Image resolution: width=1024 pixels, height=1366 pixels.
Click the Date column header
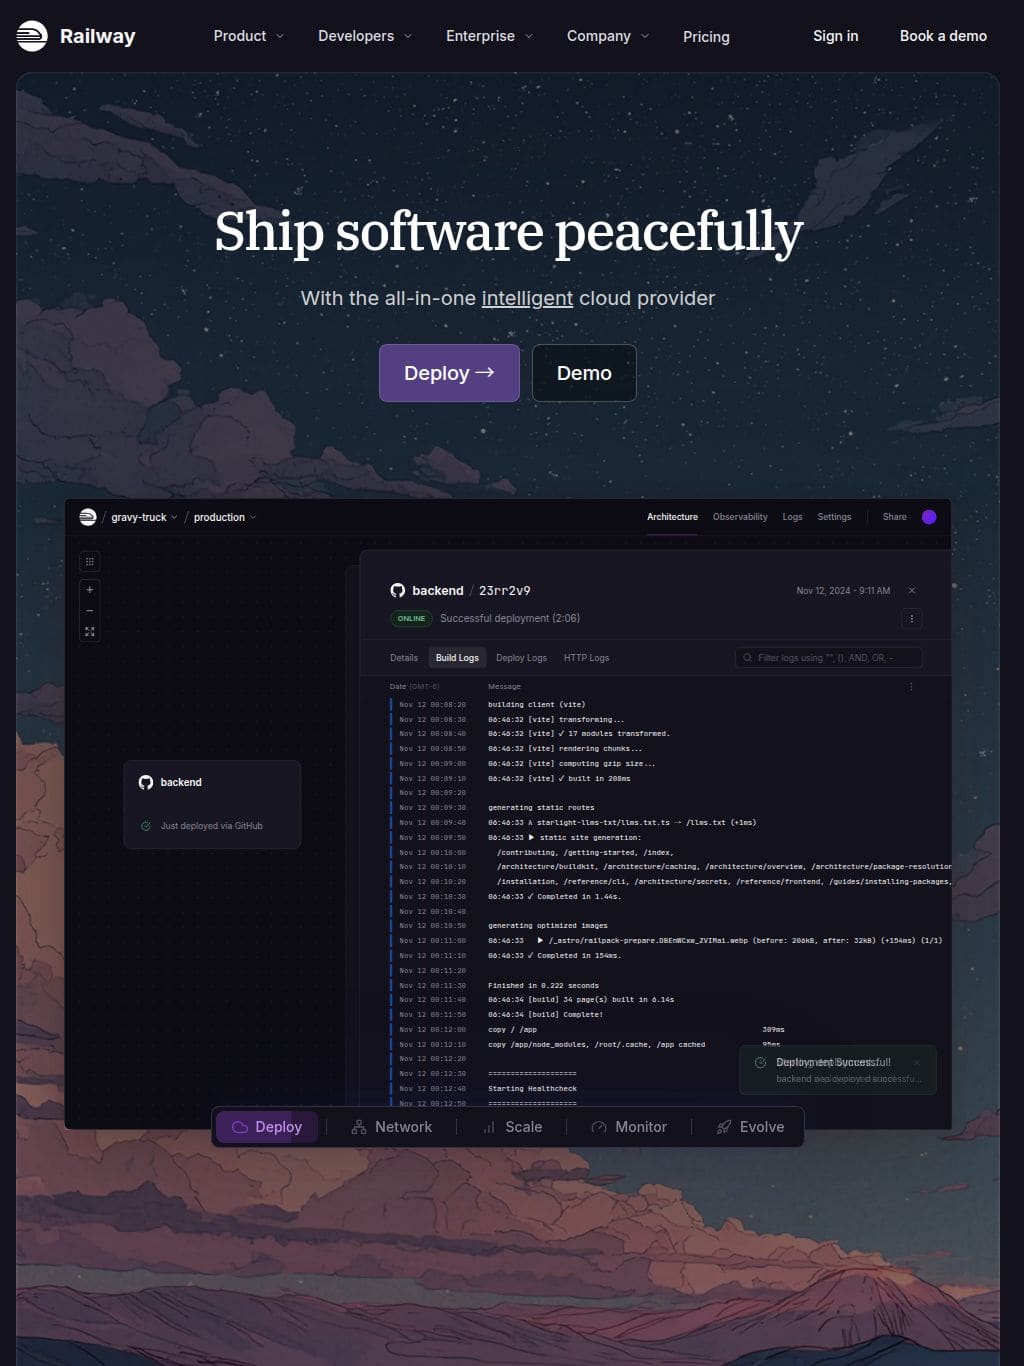414,687
